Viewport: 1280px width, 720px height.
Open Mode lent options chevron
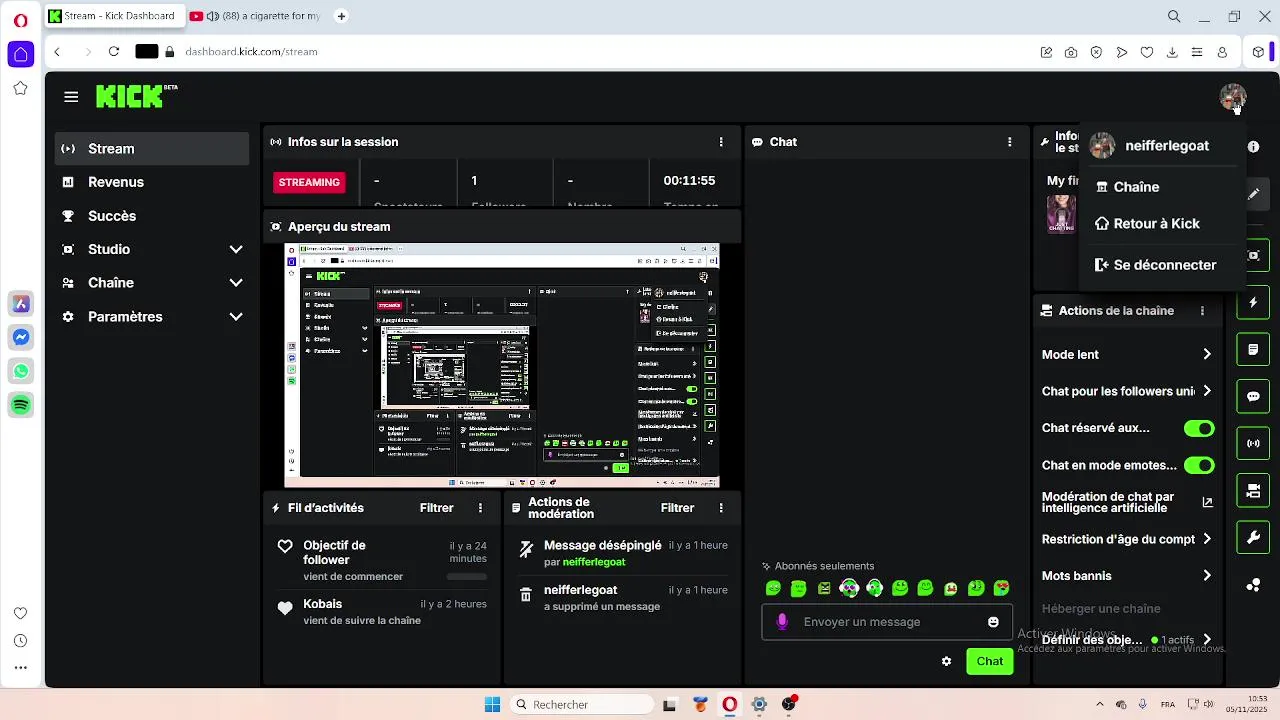(x=1207, y=354)
